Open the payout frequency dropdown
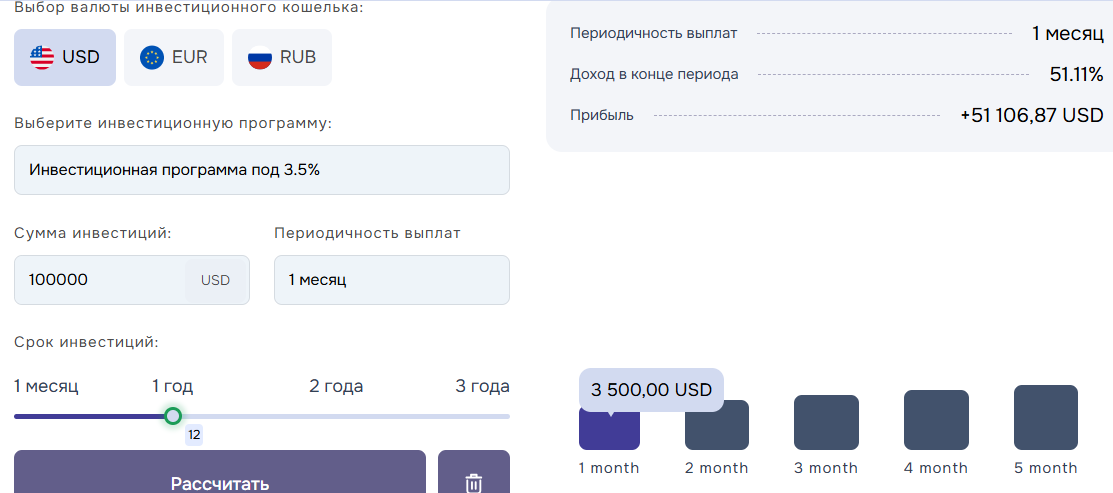The width and height of the screenshot is (1113, 493). click(392, 280)
